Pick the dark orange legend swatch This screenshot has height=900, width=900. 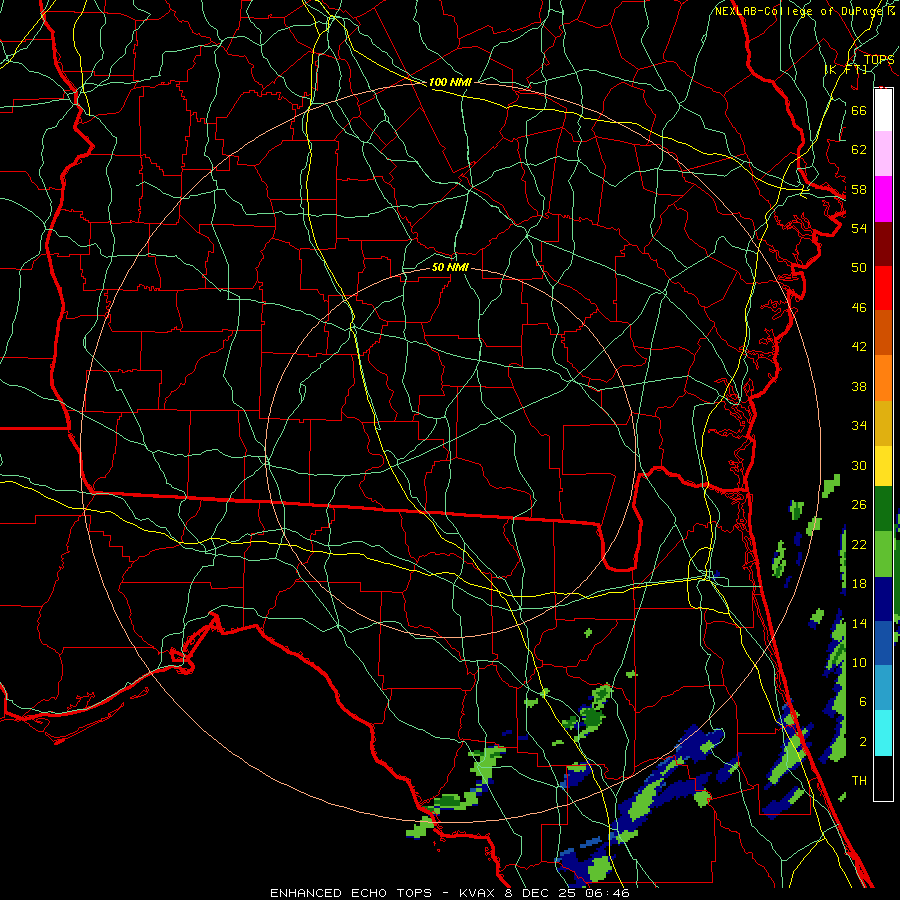point(883,332)
